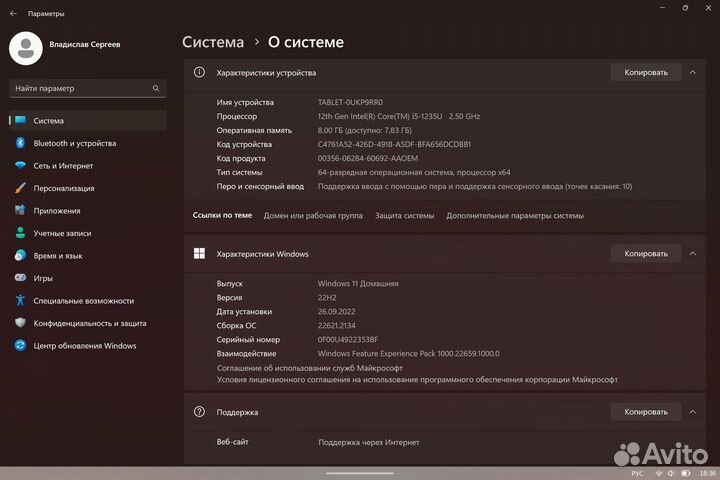Image resolution: width=720 pixels, height=480 pixels.
Task: Open Защита системы link
Action: (x=404, y=215)
